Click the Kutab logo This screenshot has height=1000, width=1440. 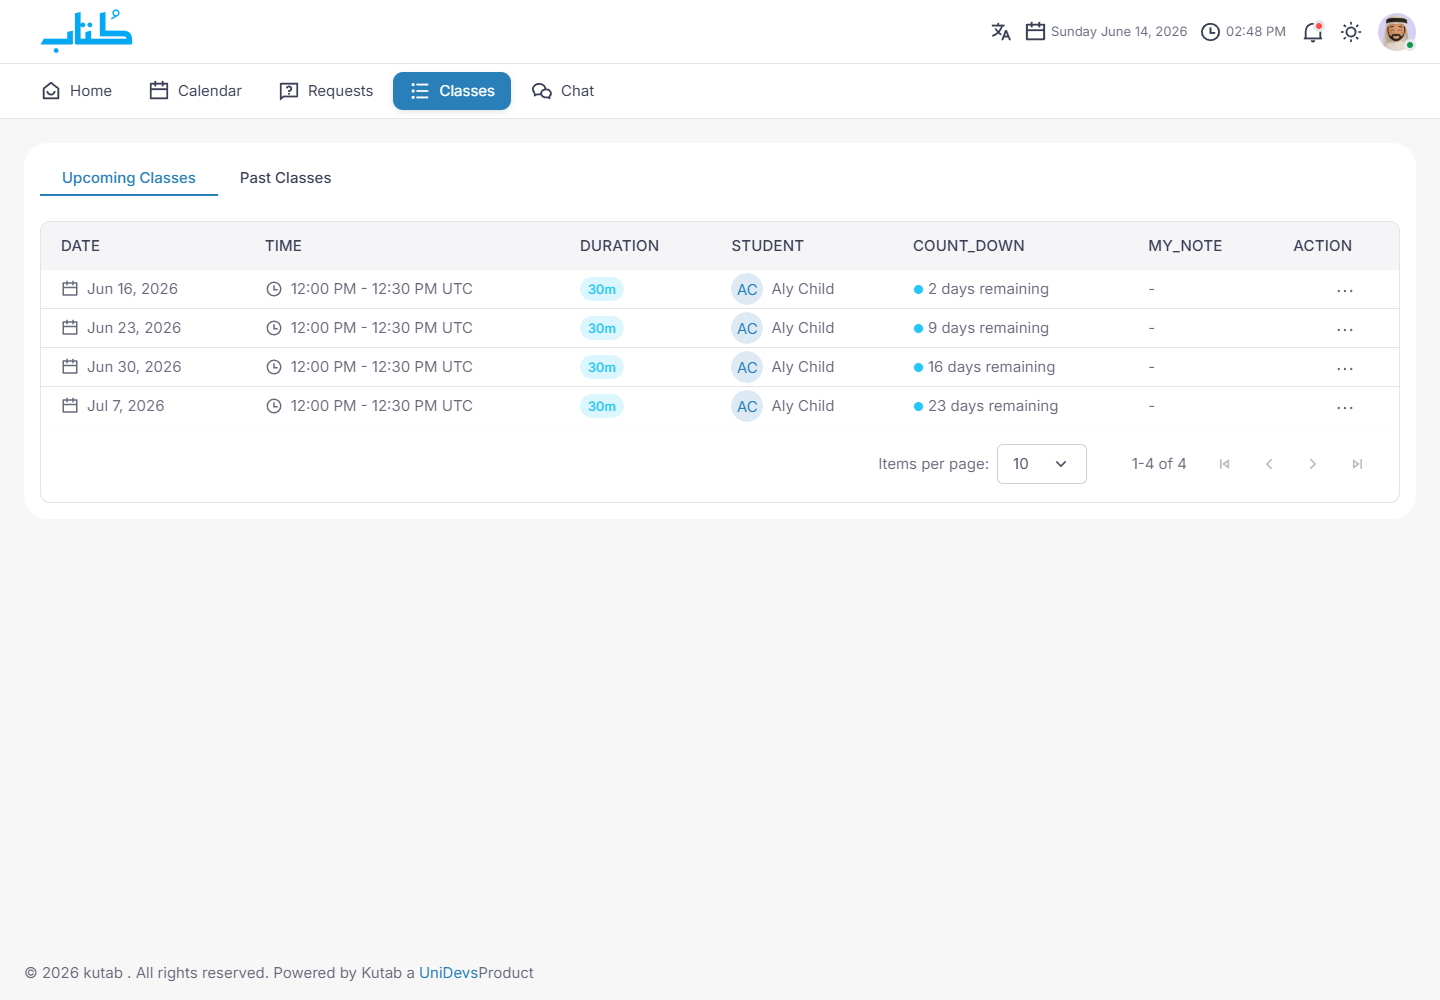(87, 31)
